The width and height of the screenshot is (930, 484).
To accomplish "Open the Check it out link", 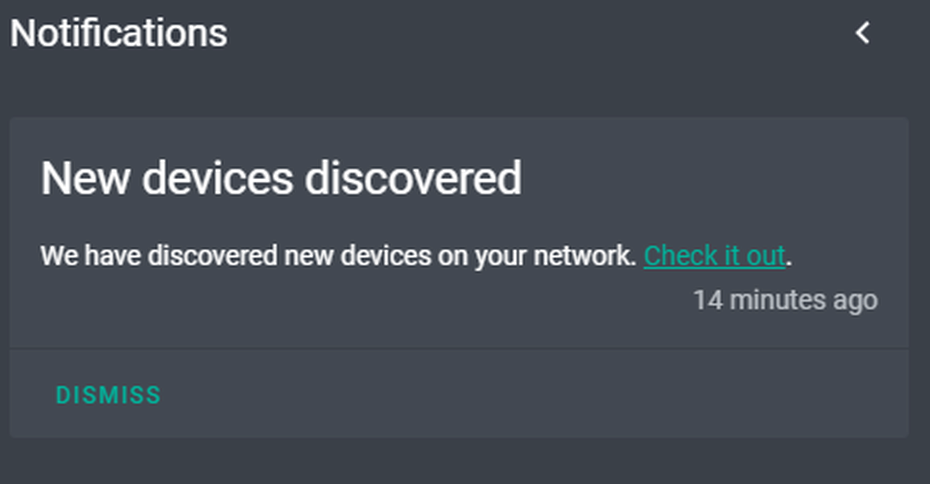I will [x=715, y=256].
